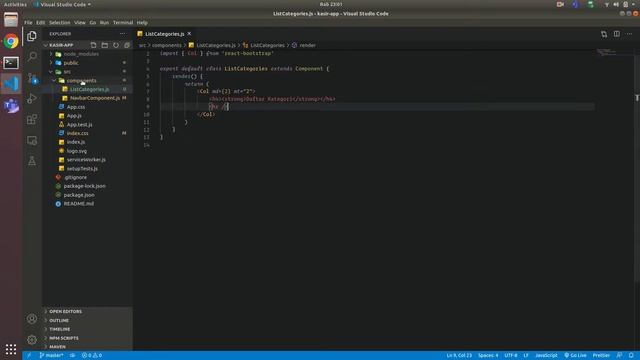
Task: Open editor More Actions ellipsis
Action: pyautogui.click(x=629, y=34)
